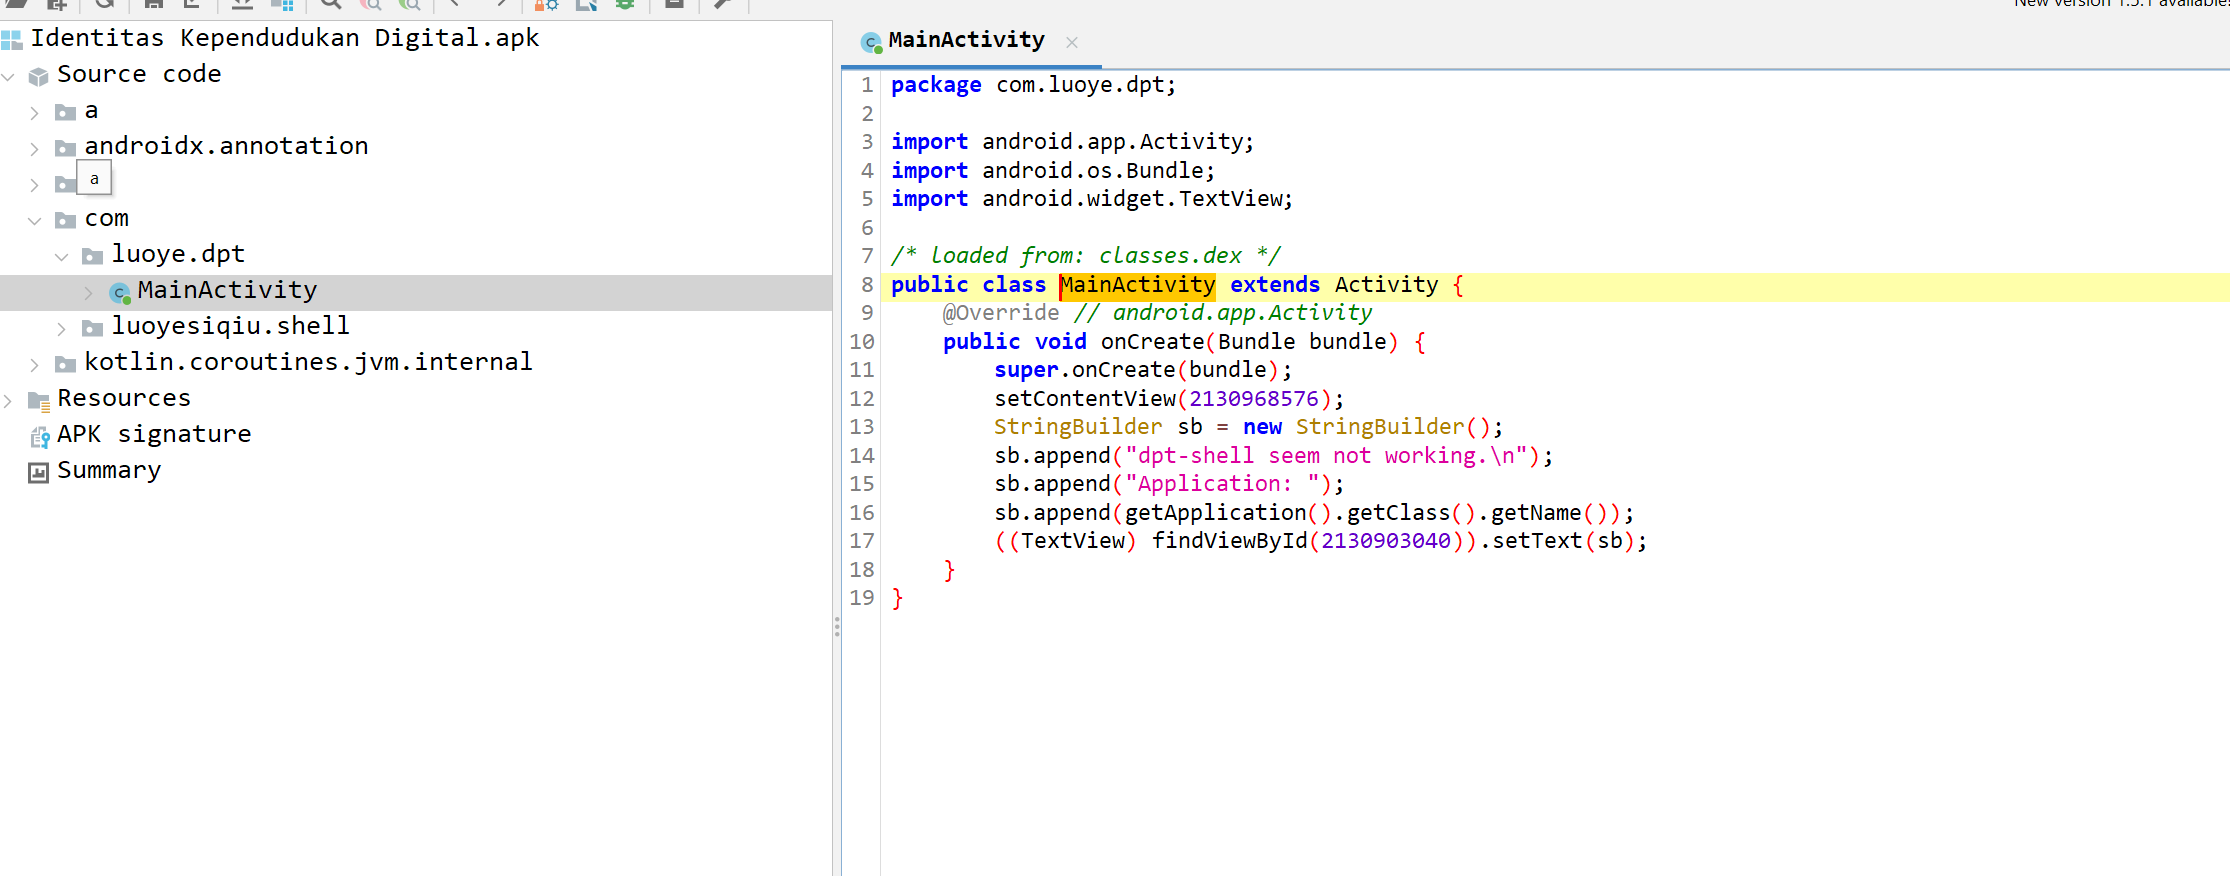
Task: Click the '@Override' annotation on line 9
Action: (1000, 313)
